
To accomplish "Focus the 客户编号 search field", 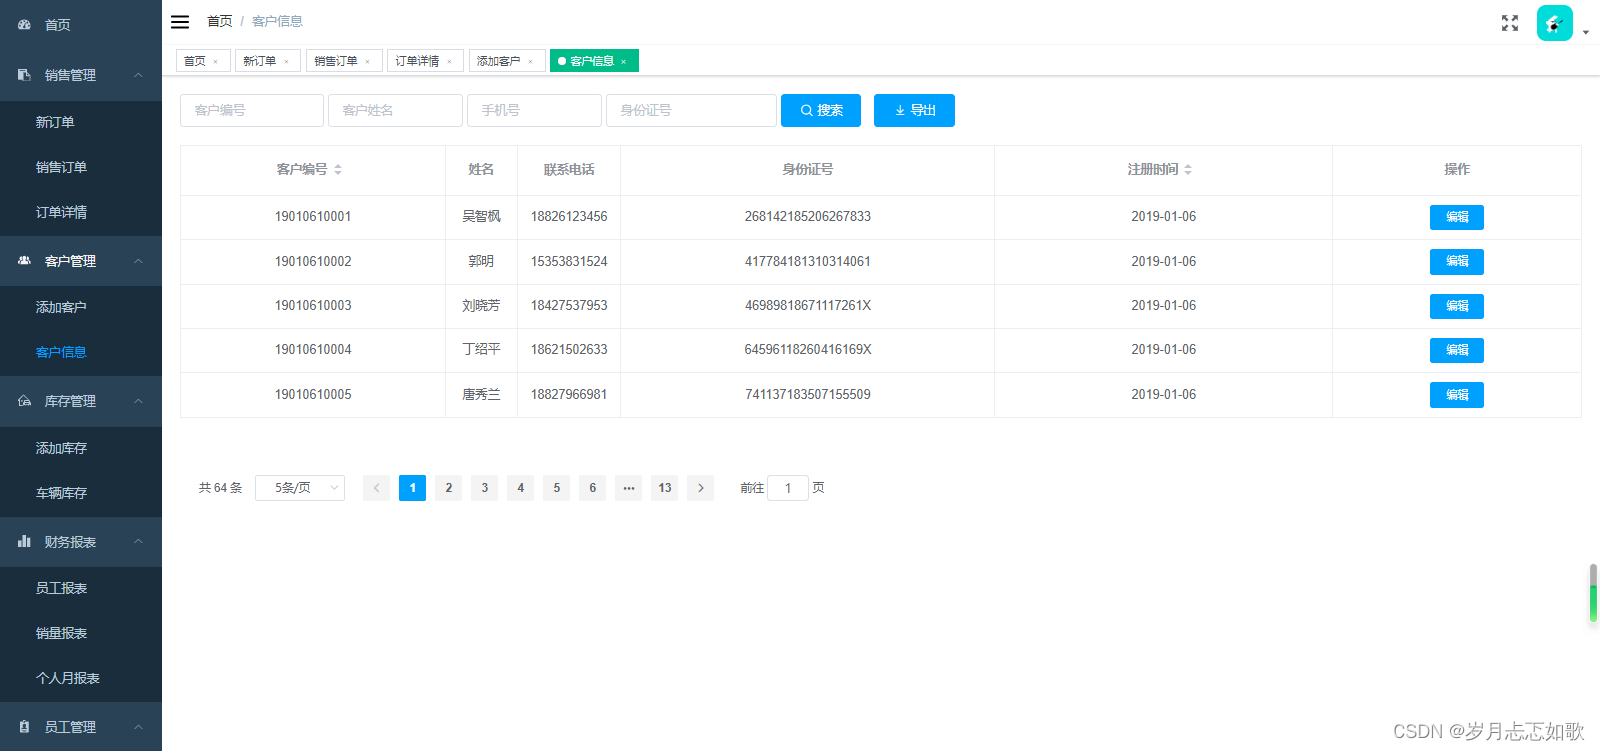I will click(252, 110).
